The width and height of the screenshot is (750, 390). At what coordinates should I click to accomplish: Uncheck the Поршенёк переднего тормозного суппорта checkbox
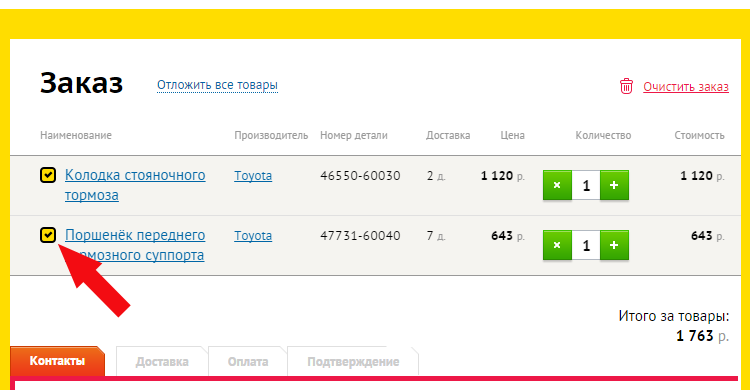point(48,235)
